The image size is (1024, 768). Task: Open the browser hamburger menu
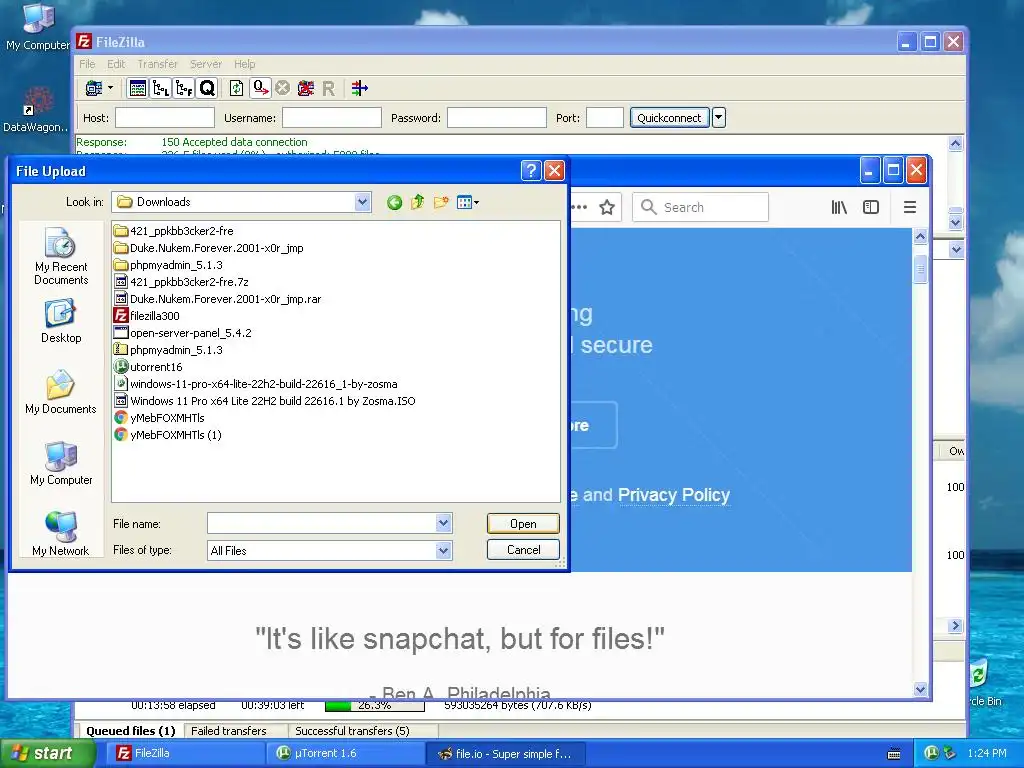point(910,208)
